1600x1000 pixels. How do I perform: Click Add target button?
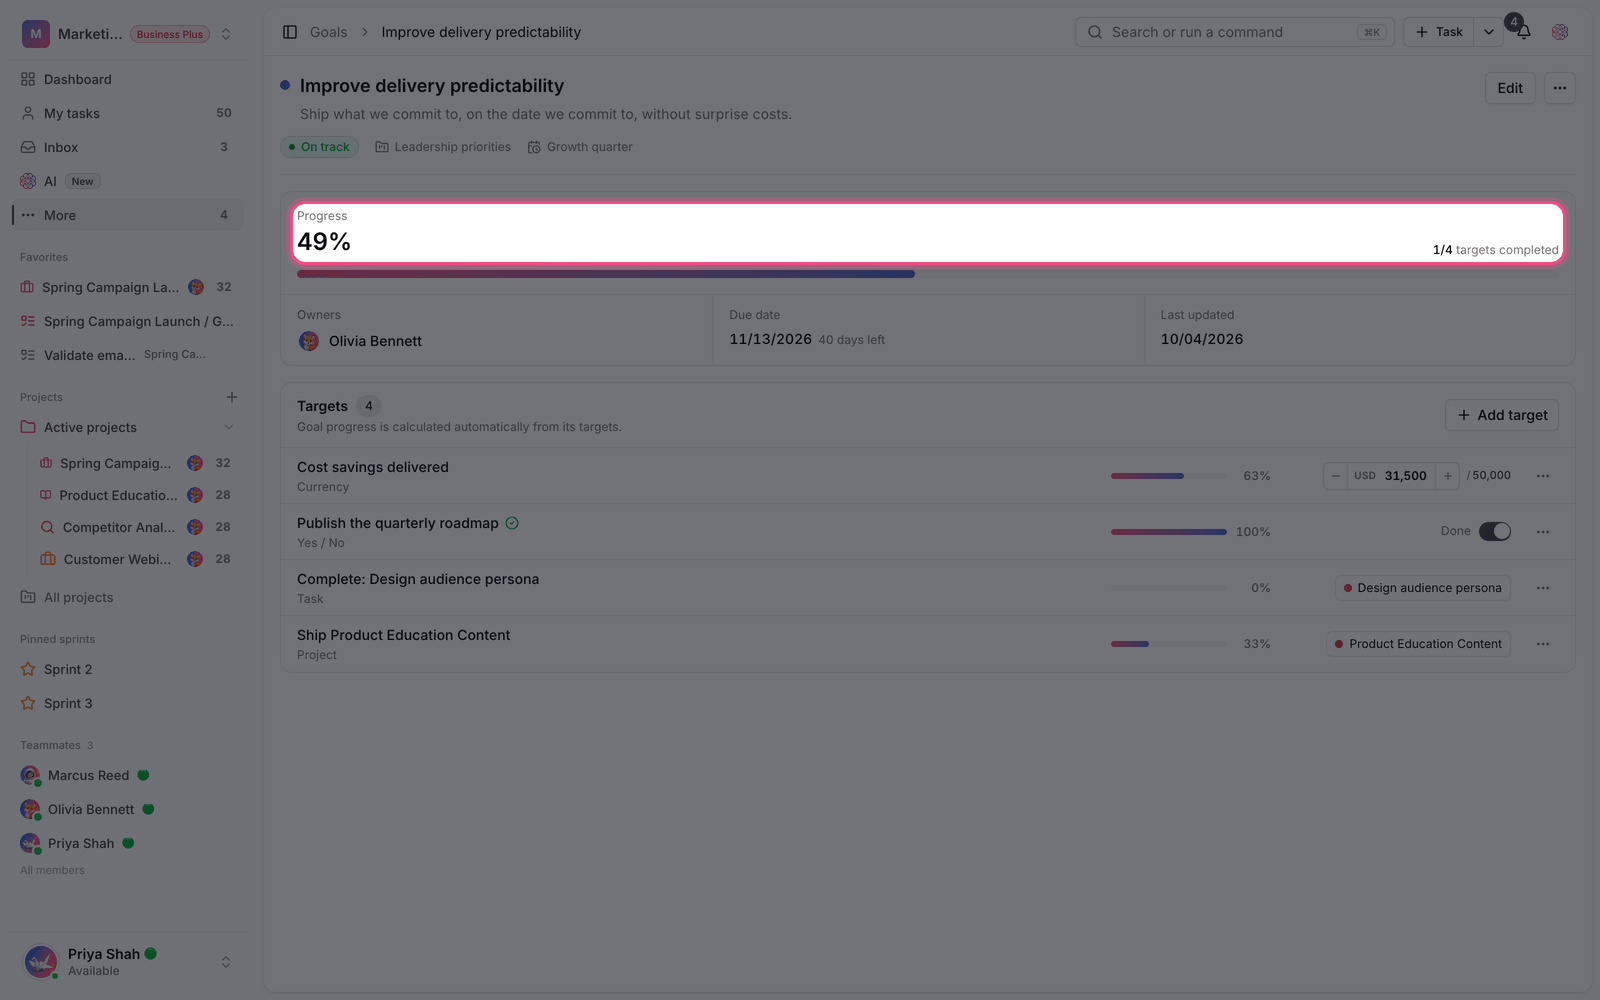[1502, 415]
